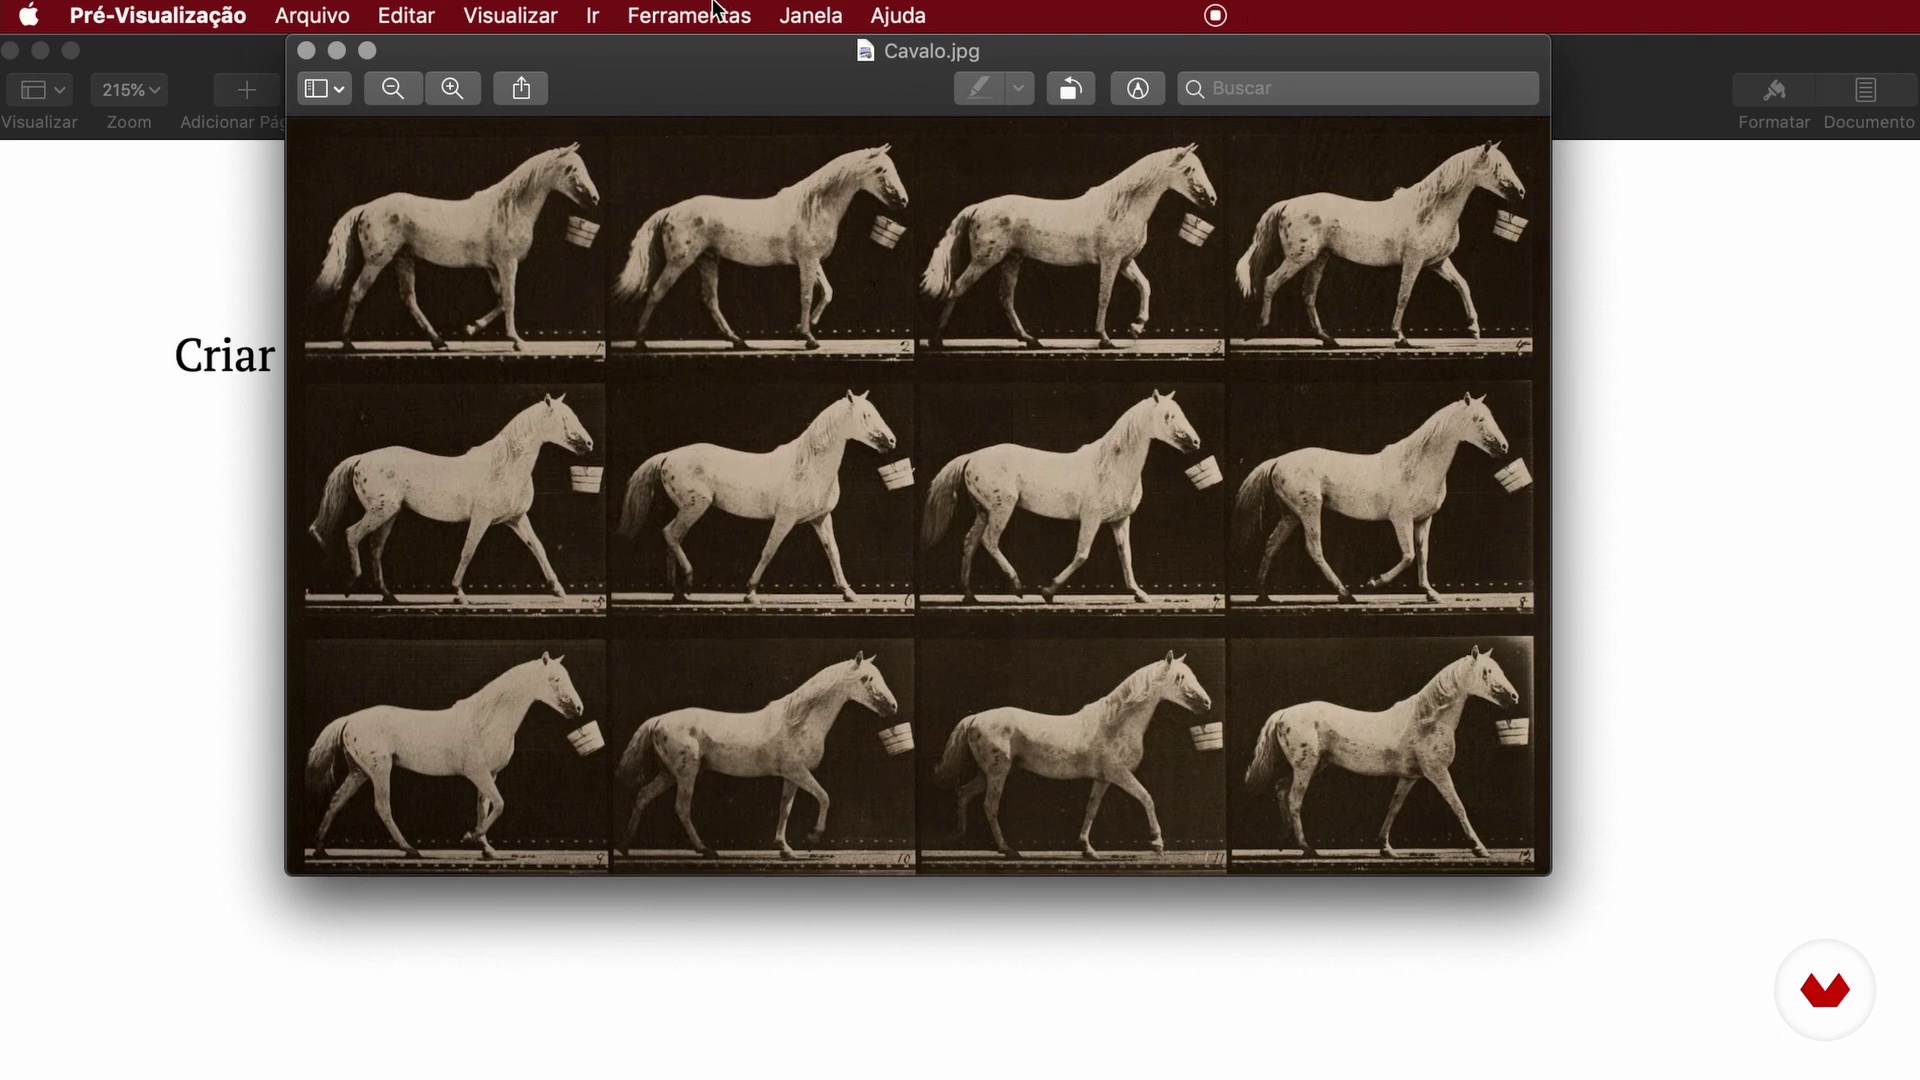Click the highlight pen tool
The height and width of the screenshot is (1080, 1920).
tap(979, 89)
